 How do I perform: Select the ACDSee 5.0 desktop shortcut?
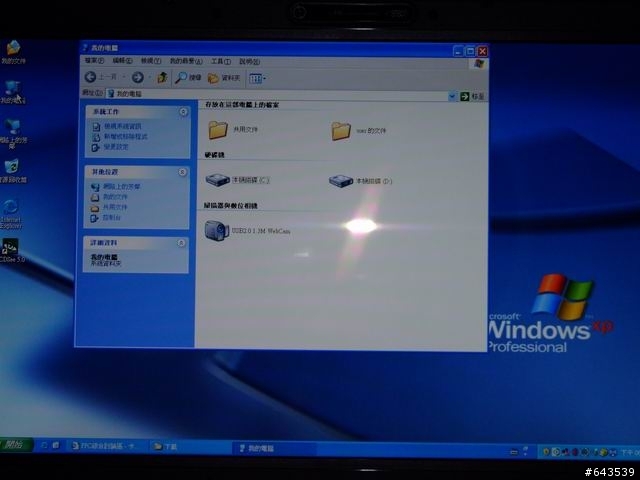(12, 251)
